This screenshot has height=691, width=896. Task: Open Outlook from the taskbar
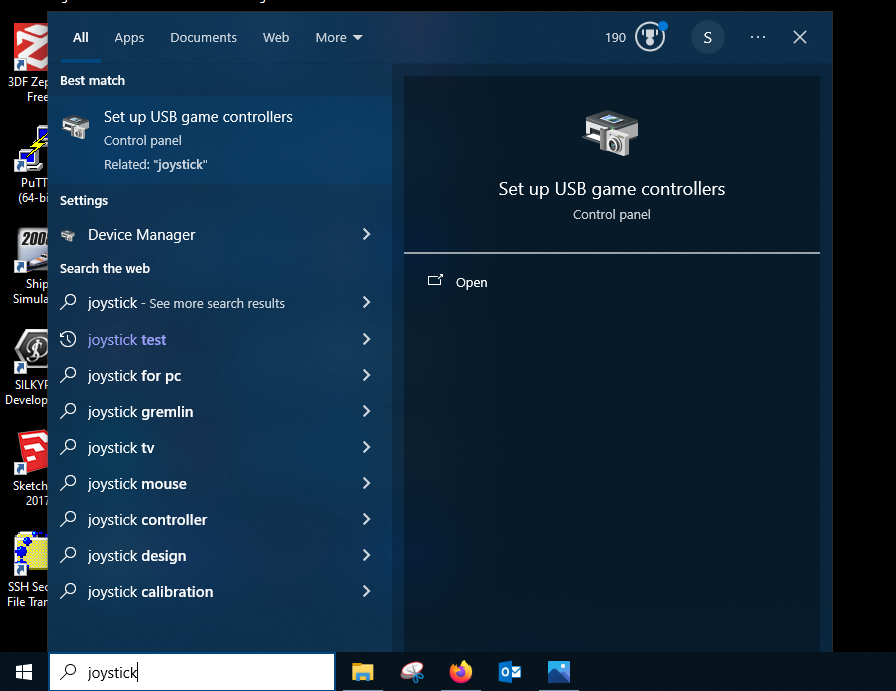click(510, 672)
